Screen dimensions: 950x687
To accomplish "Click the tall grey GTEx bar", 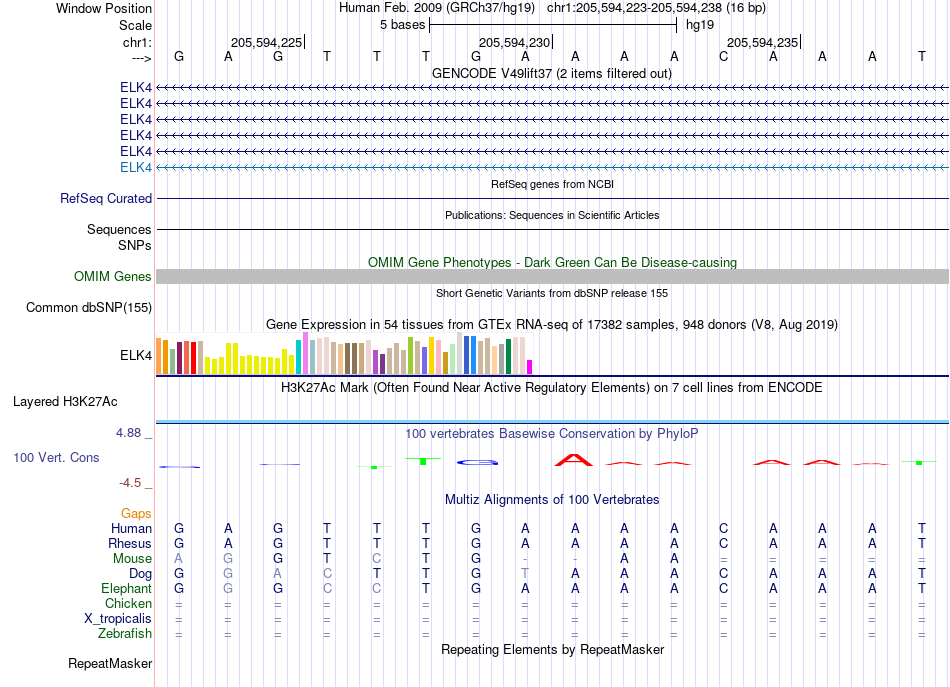I will tap(459, 353).
